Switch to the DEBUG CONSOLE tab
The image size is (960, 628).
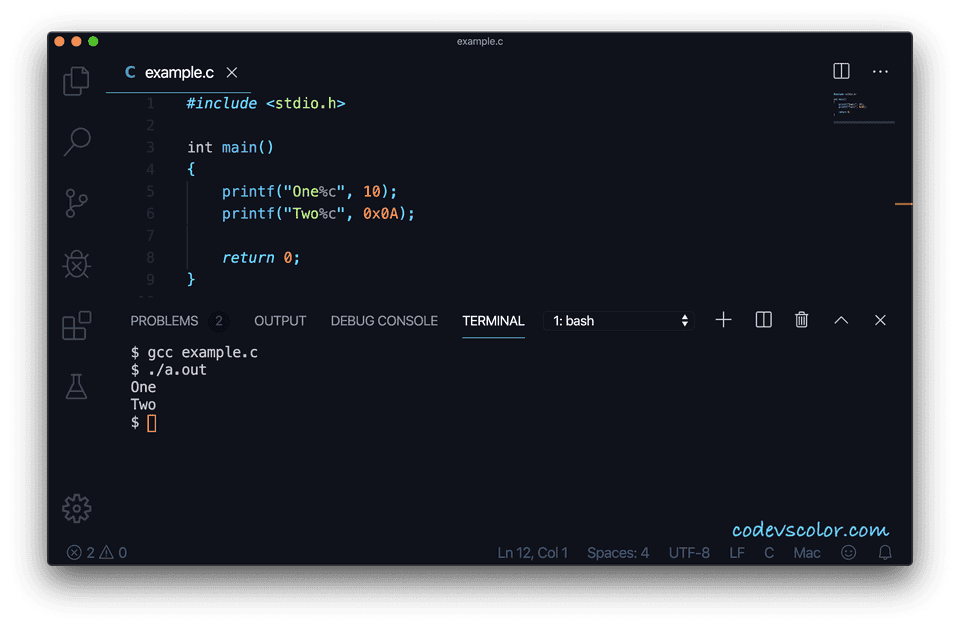[384, 321]
